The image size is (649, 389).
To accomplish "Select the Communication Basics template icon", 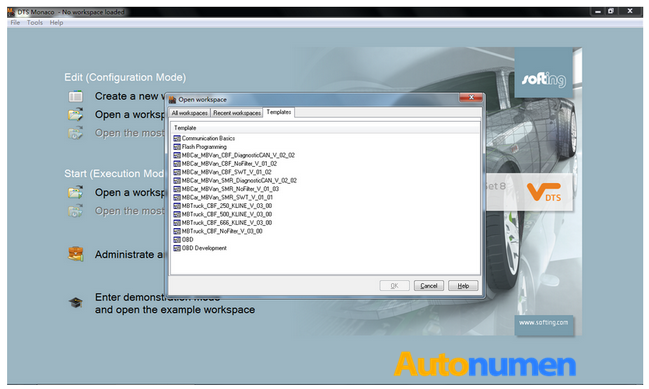I will point(177,138).
